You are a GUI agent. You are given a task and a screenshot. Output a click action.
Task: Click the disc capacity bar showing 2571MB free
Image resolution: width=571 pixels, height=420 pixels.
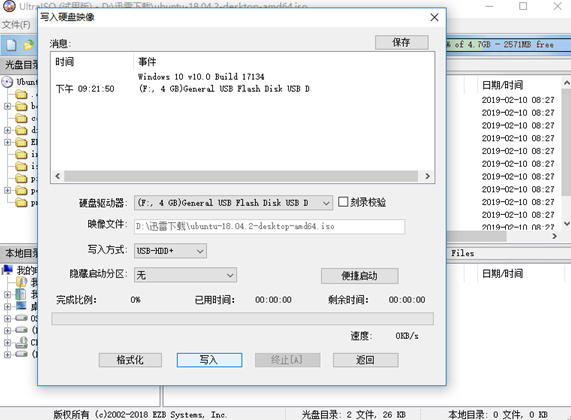point(508,44)
